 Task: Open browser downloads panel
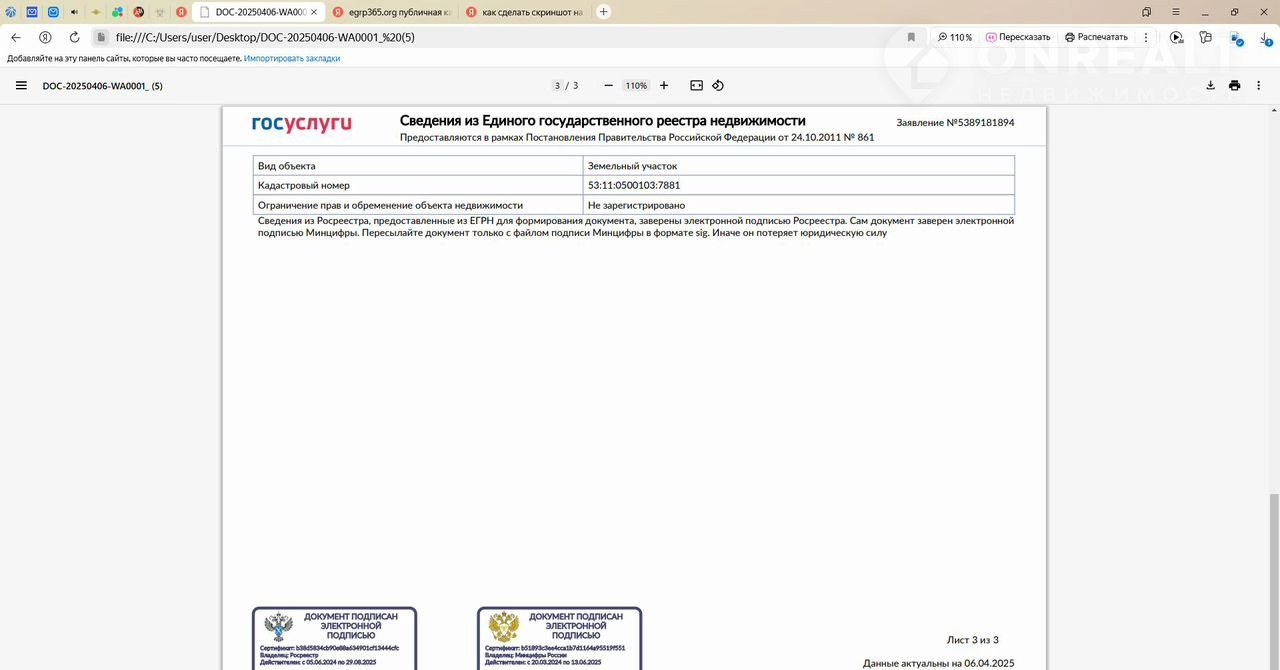(x=1265, y=37)
